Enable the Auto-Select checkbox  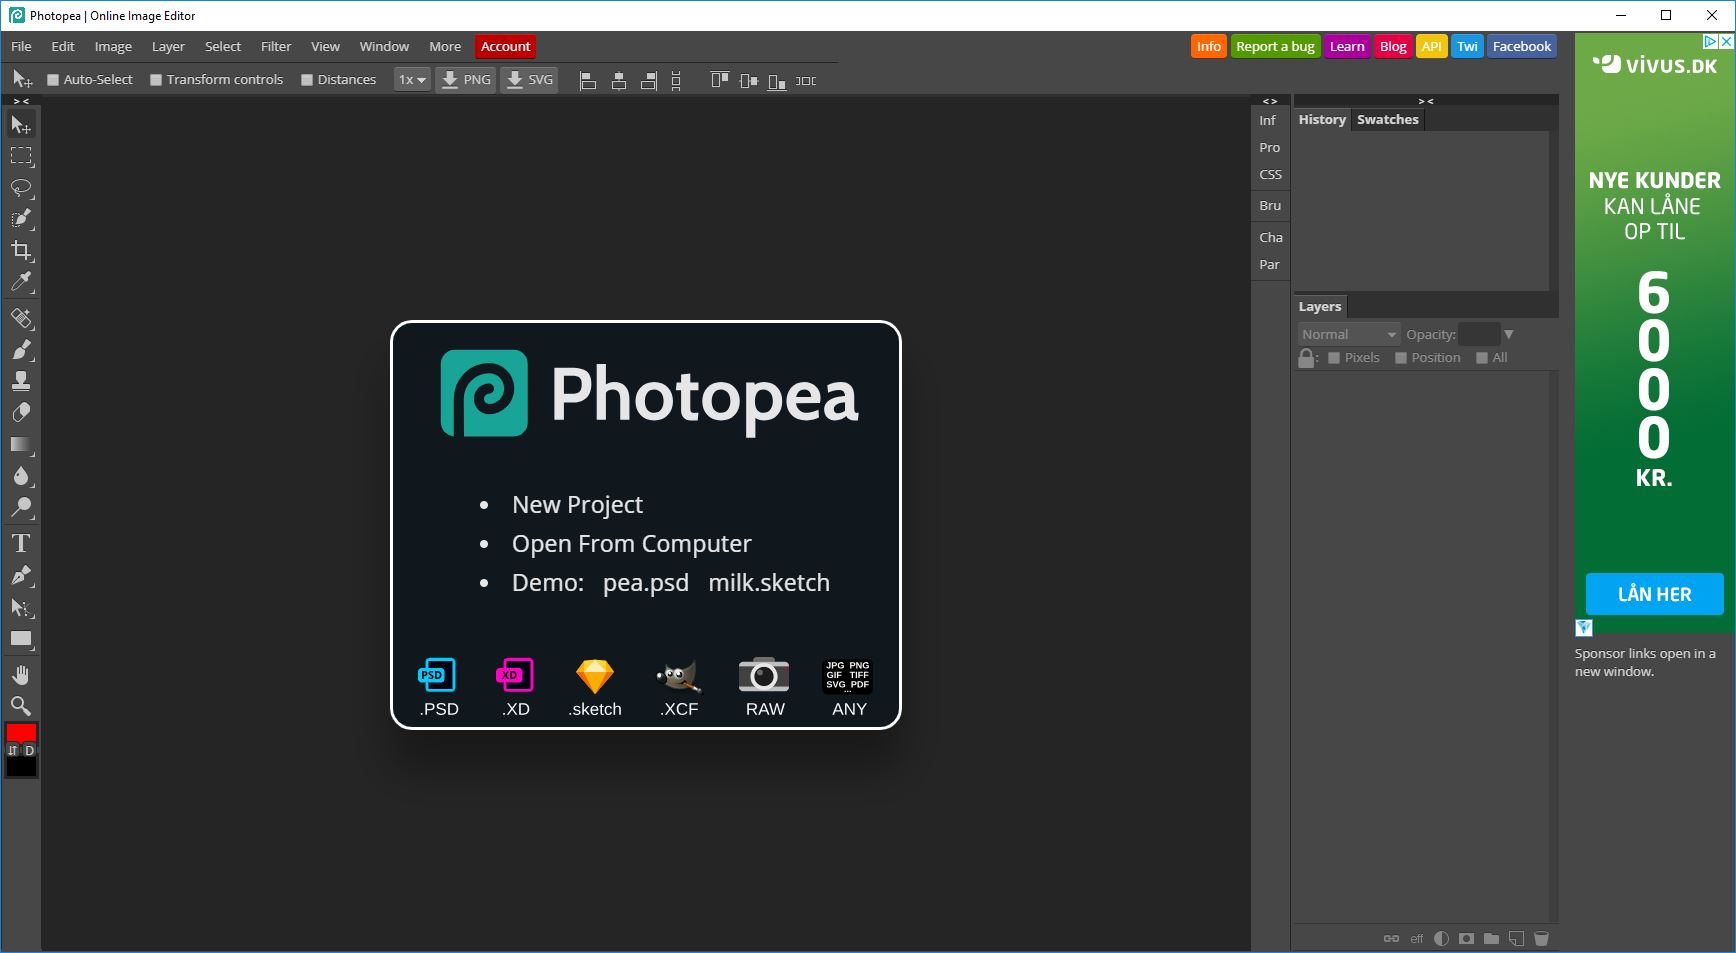[x=54, y=80]
